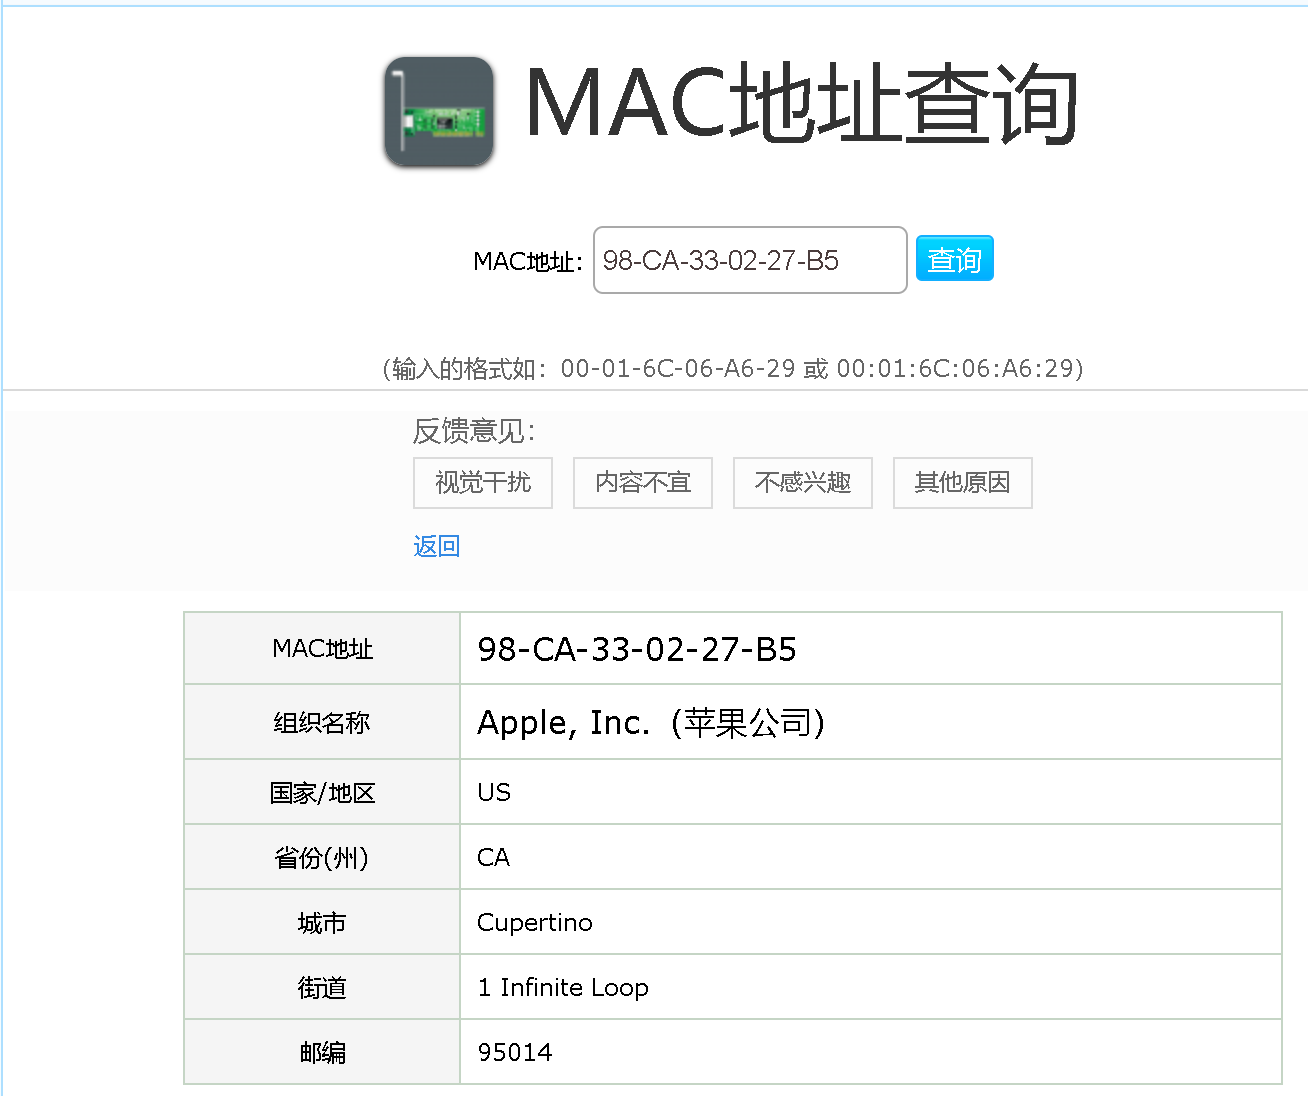Select the US country value
The width and height of the screenshot is (1308, 1096).
494,792
